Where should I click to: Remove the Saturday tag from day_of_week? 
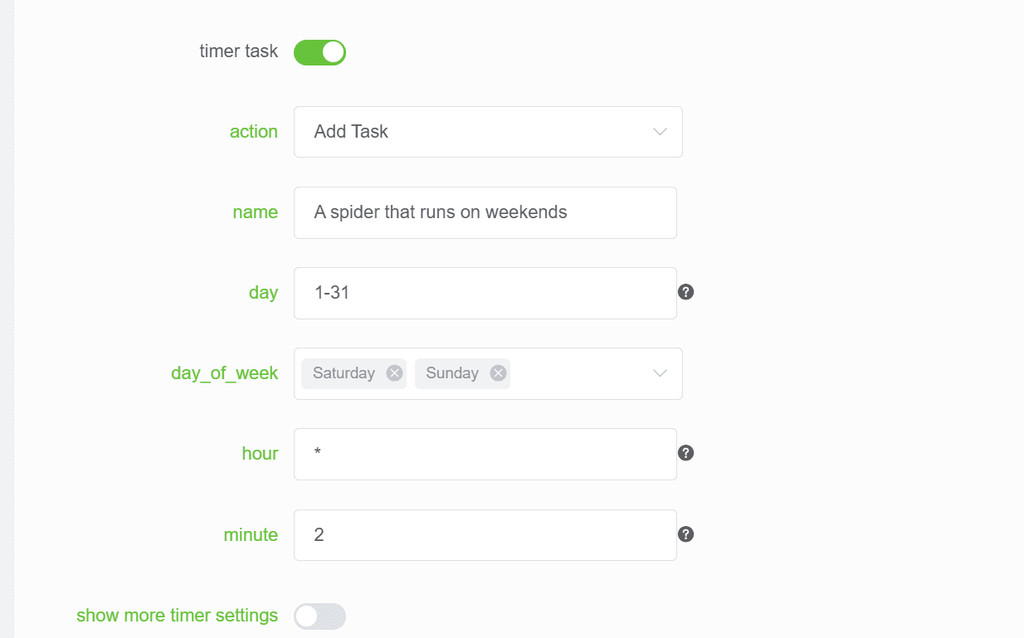click(x=394, y=373)
